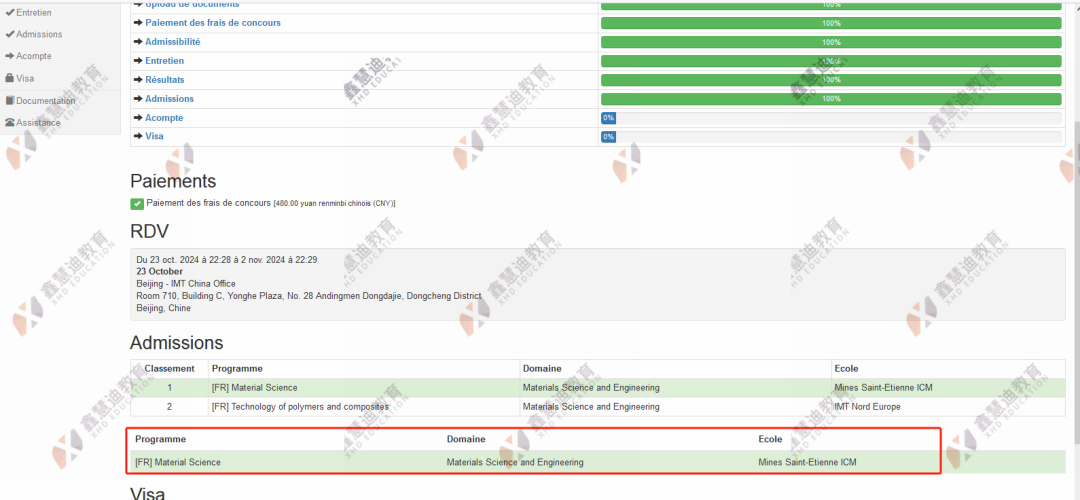Click the Paiement des frais de concours progress bar
The width and height of the screenshot is (1080, 500).
(x=831, y=23)
